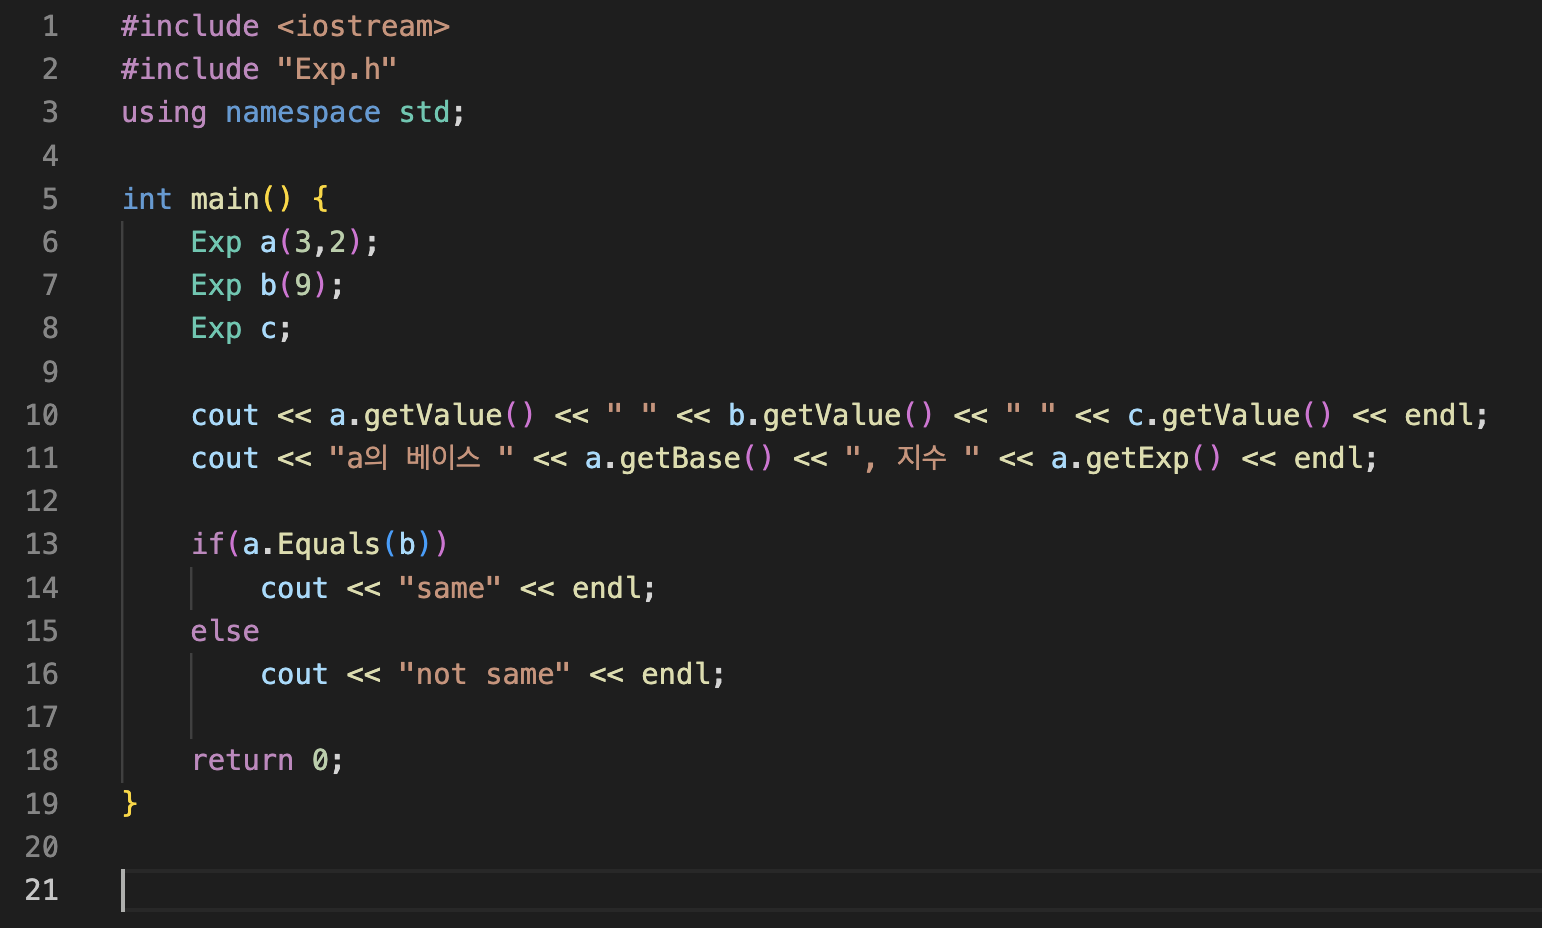Click 'cout' on line 10
The image size is (1542, 928).
[225, 415]
